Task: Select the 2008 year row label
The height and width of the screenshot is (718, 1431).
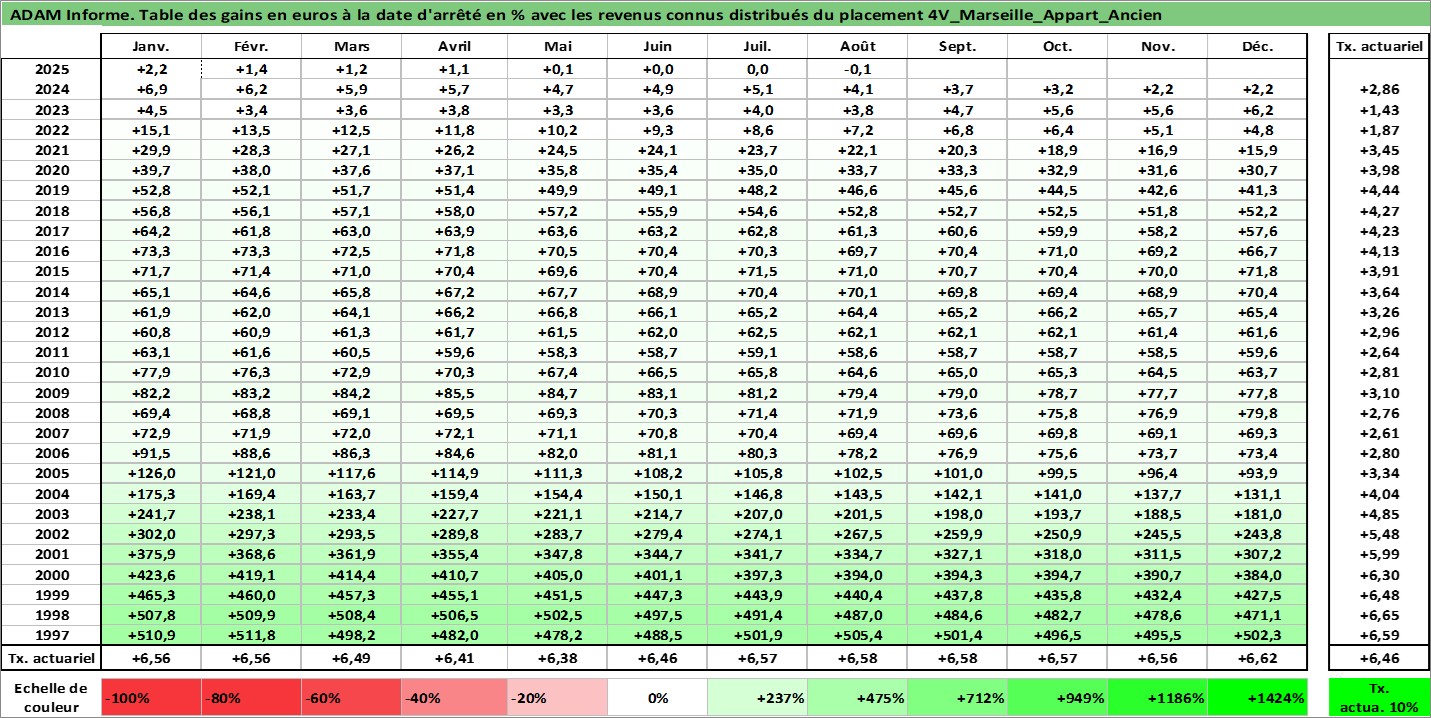Action: click(51, 413)
